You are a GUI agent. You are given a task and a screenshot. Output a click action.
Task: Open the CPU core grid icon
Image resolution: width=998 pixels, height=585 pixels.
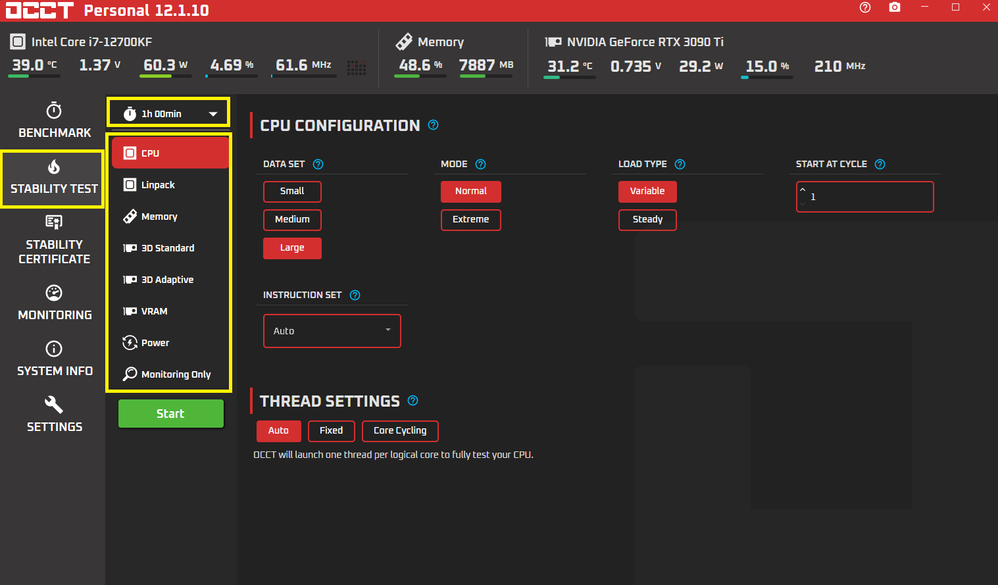point(356,67)
